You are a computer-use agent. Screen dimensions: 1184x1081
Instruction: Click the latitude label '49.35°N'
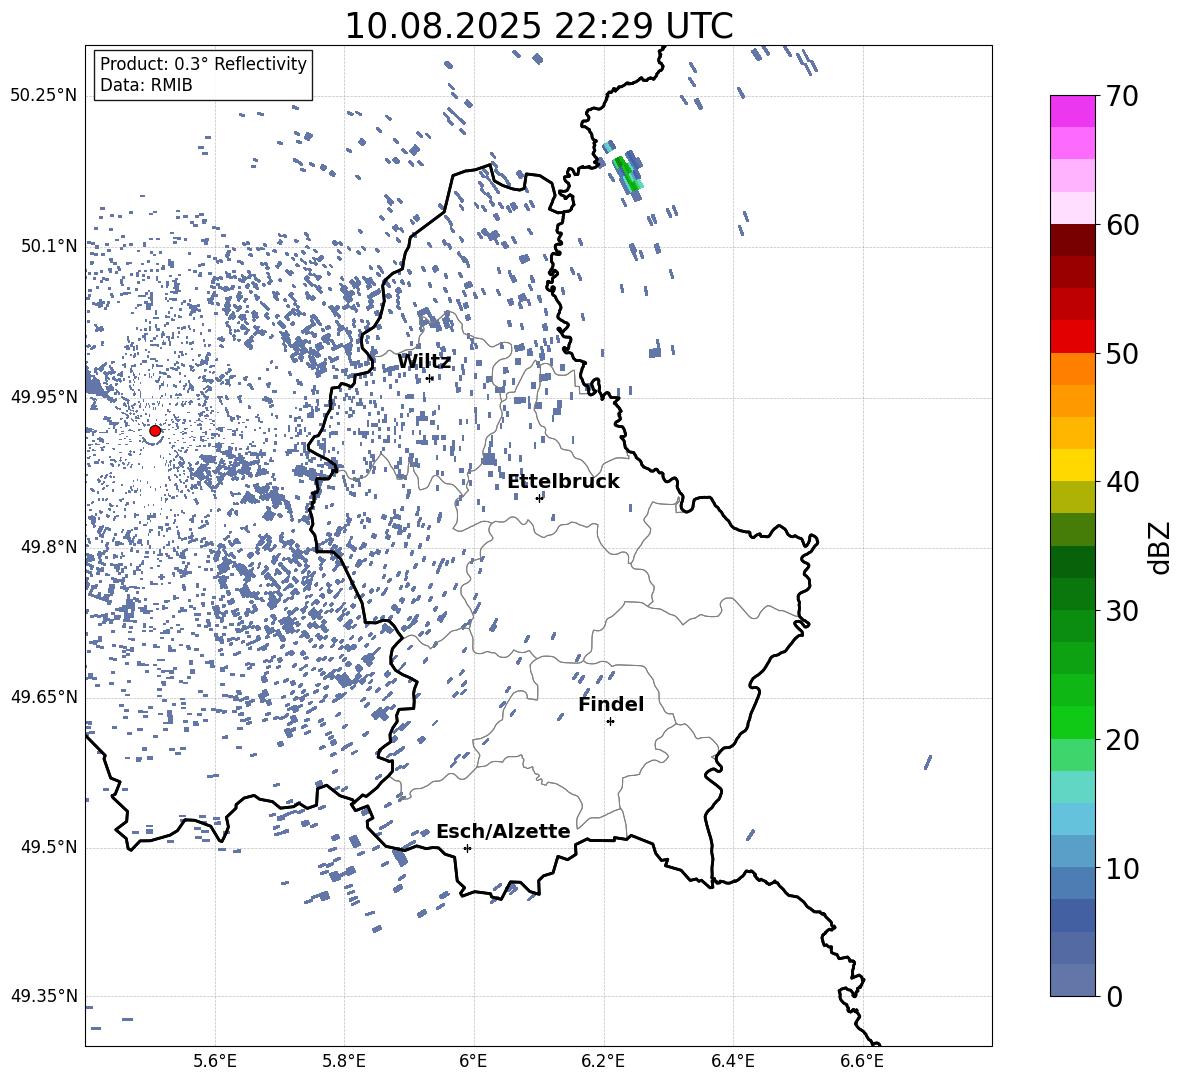point(44,996)
